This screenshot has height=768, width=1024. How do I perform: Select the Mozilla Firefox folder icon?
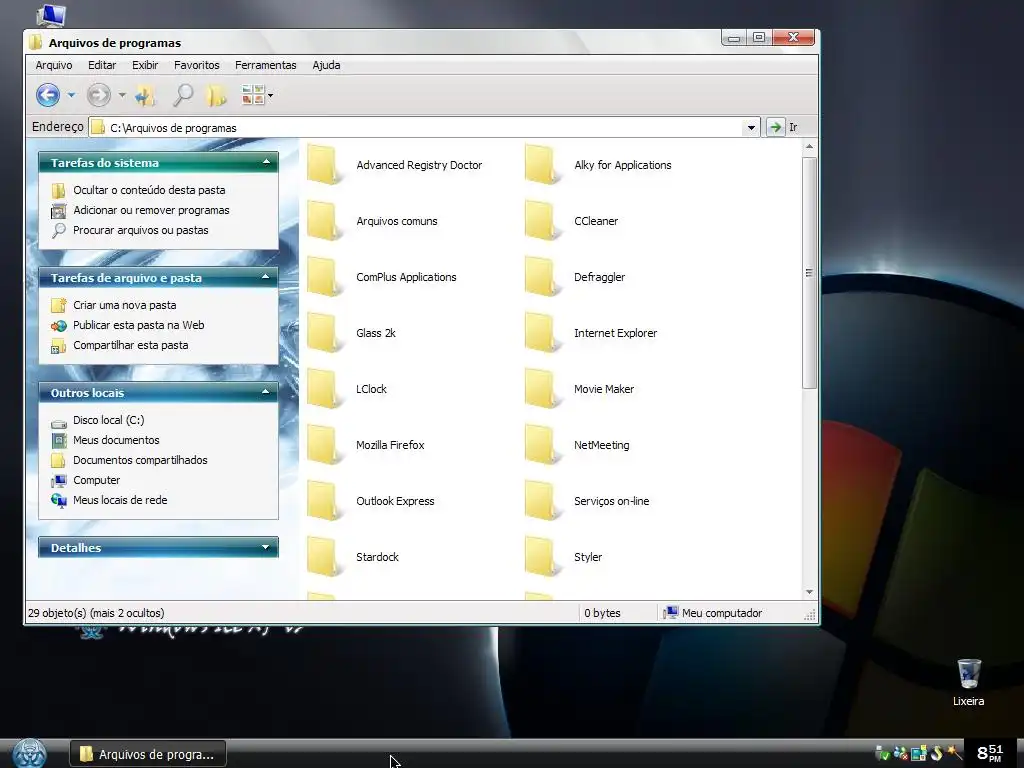(x=324, y=445)
